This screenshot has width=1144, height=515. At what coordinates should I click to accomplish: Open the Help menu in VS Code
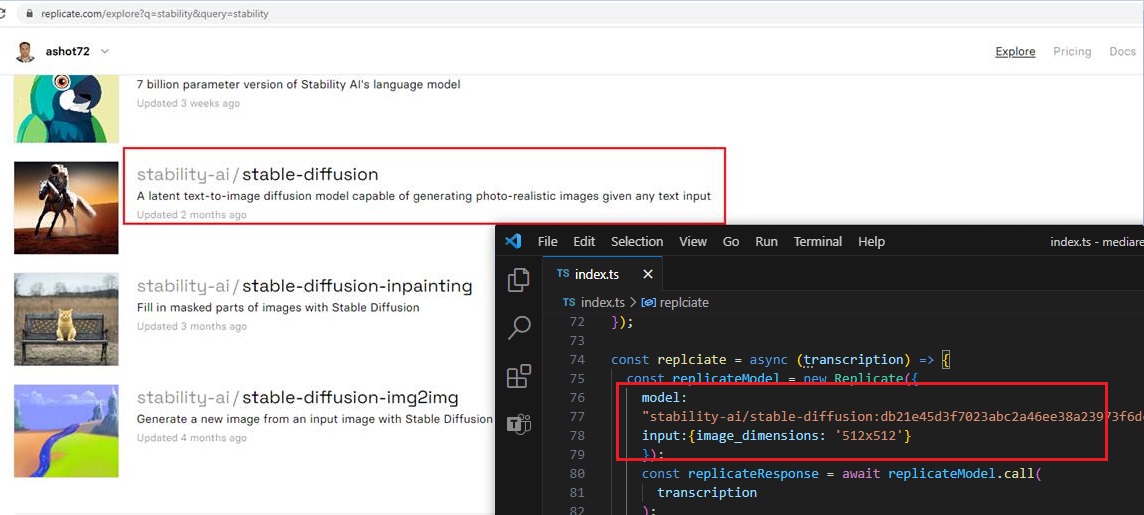click(871, 241)
